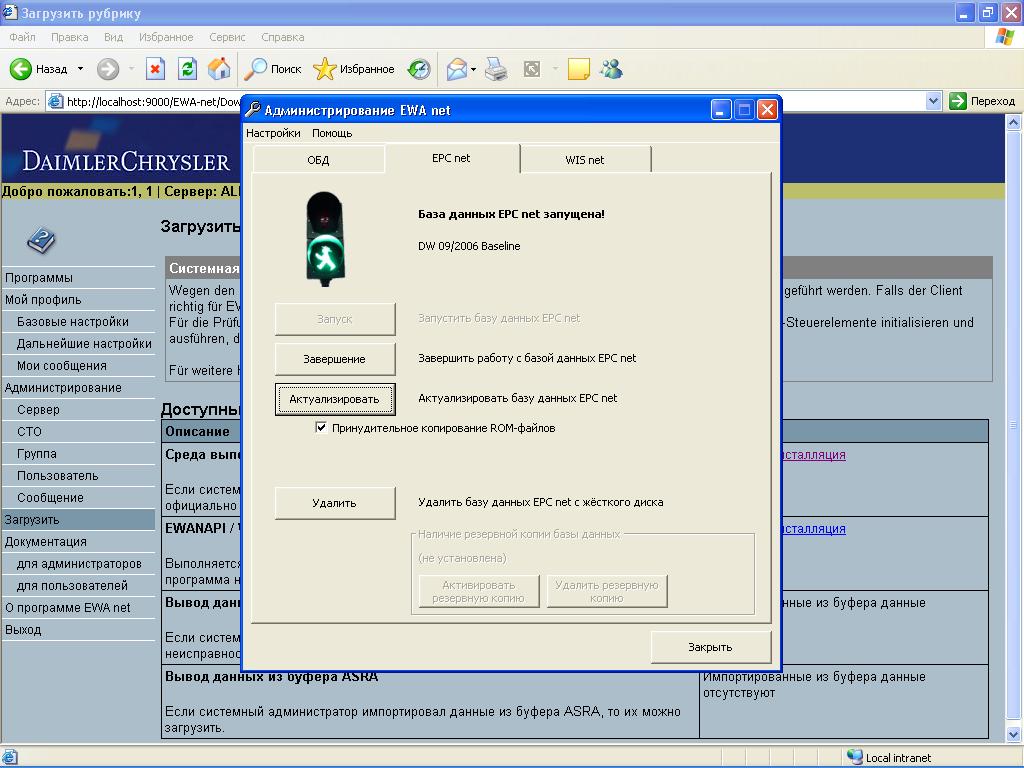Click the Удалить database button

334,503
